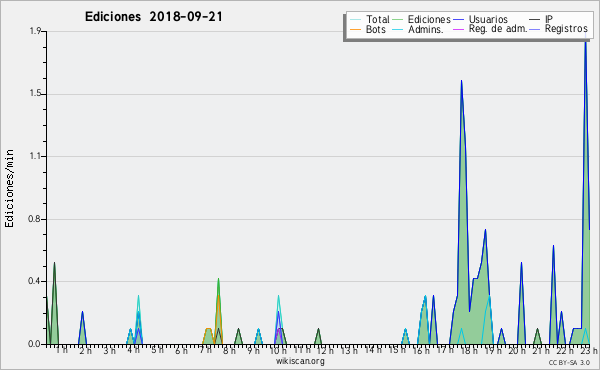Screen dimensions: 600x370
Task: Click the Total cyan legend line
Action: (x=355, y=20)
